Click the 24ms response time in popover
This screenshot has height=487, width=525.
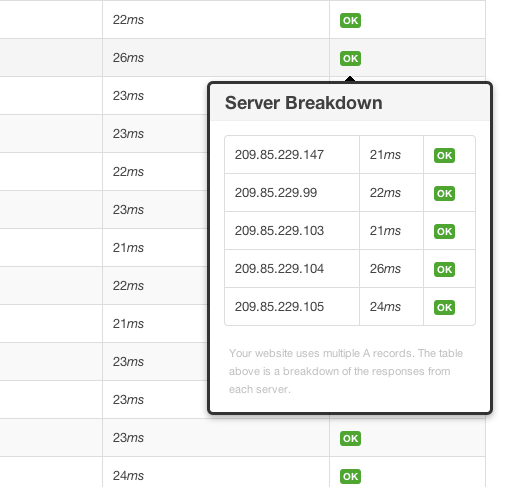385,307
